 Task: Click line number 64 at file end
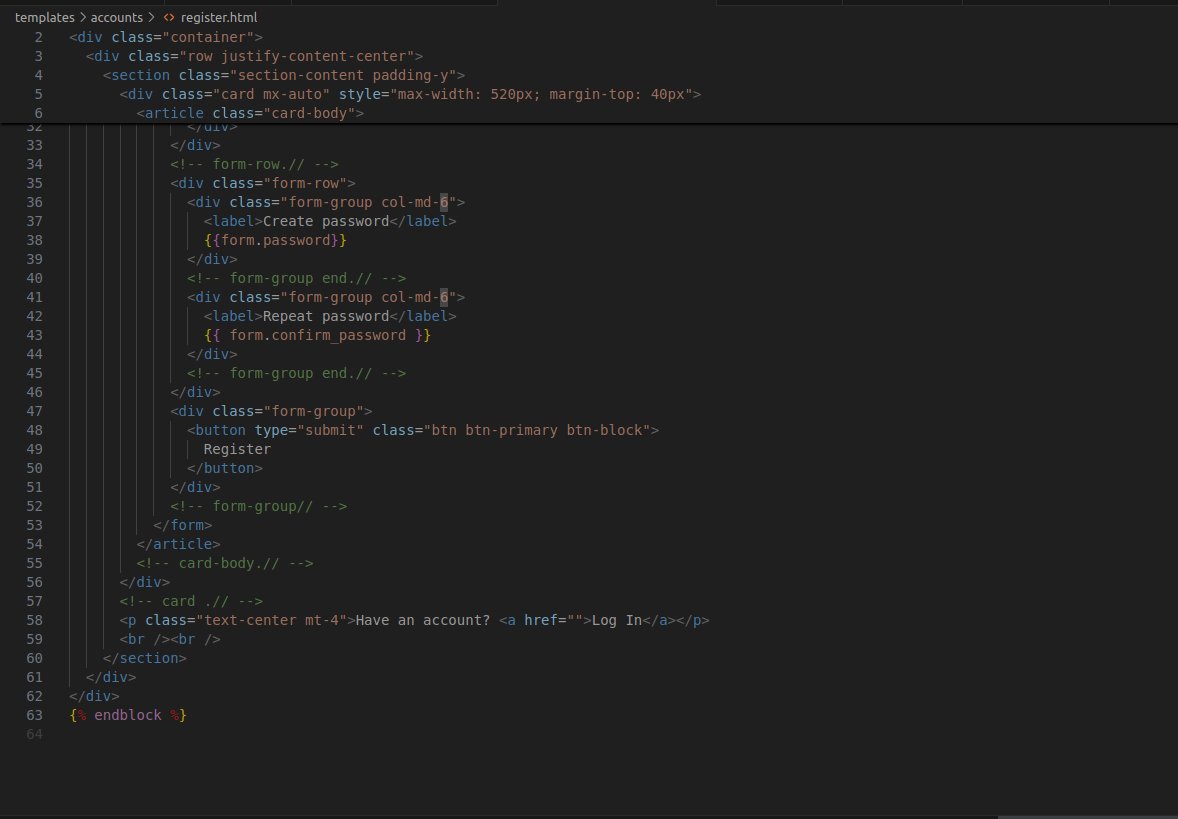pos(35,734)
